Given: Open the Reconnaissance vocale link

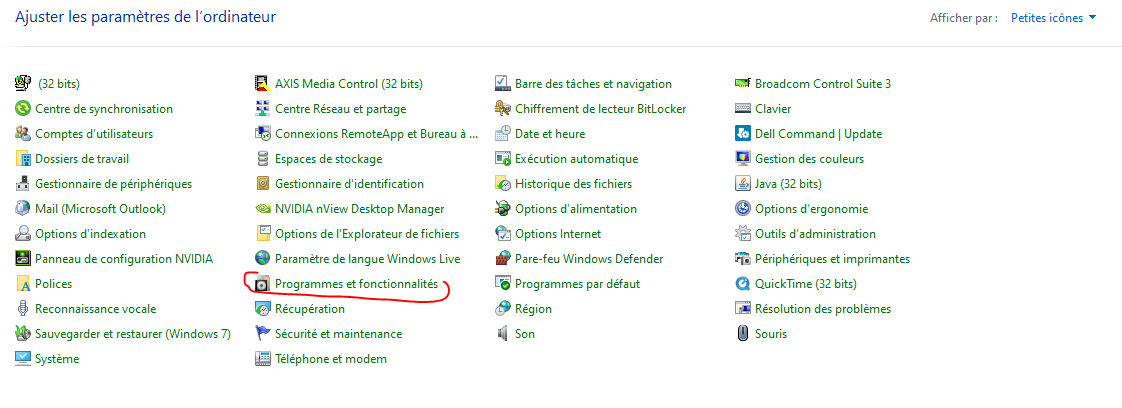Looking at the screenshot, I should pyautogui.click(x=95, y=309).
